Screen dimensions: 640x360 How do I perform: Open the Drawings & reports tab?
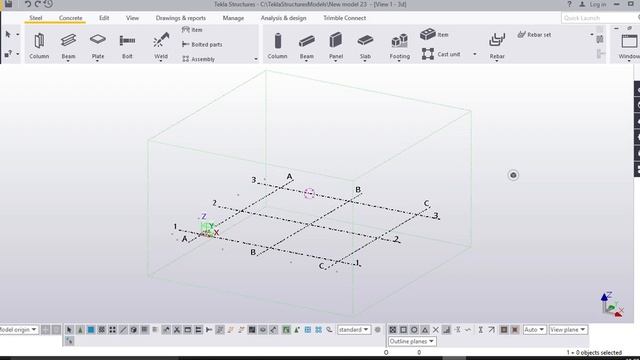181,18
